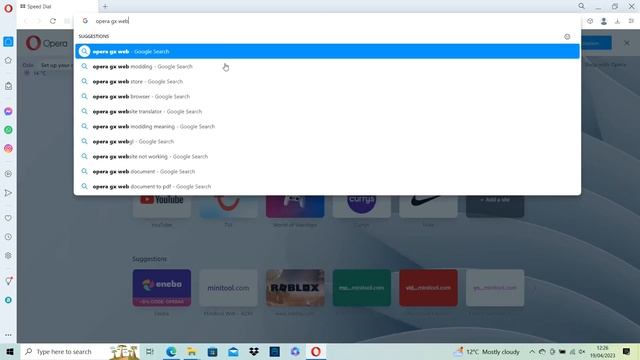Open sidebar History clock icon
The image size is (640, 360).
tap(8, 237)
